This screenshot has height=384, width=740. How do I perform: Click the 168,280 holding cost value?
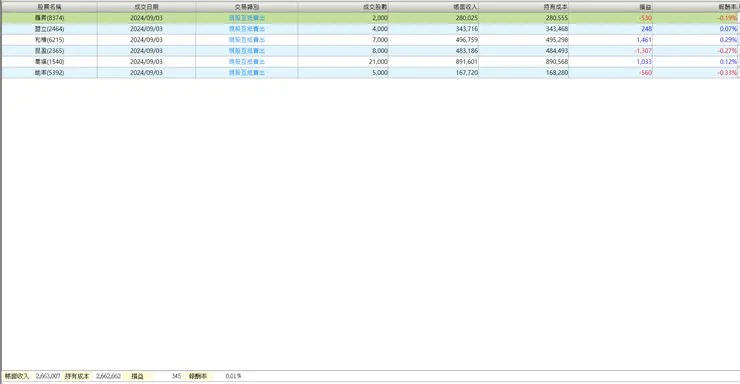click(557, 73)
